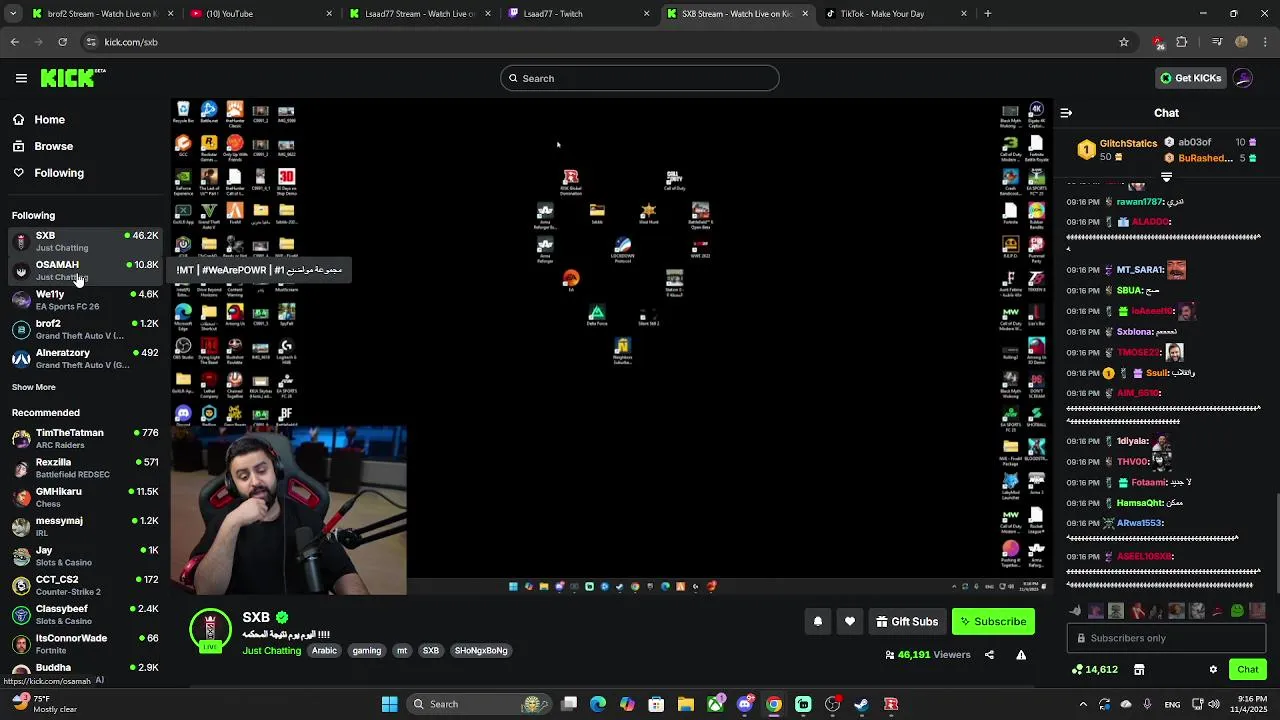Select the Arabic tag

pos(324,651)
